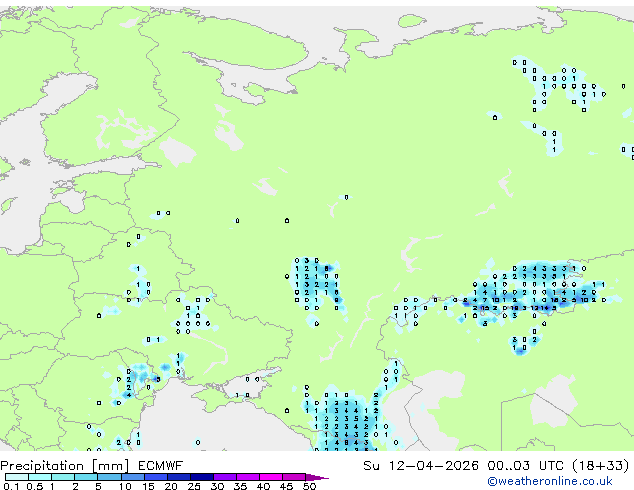
Task: Click the legend's above-50 arrow tip
Action: [317, 477]
